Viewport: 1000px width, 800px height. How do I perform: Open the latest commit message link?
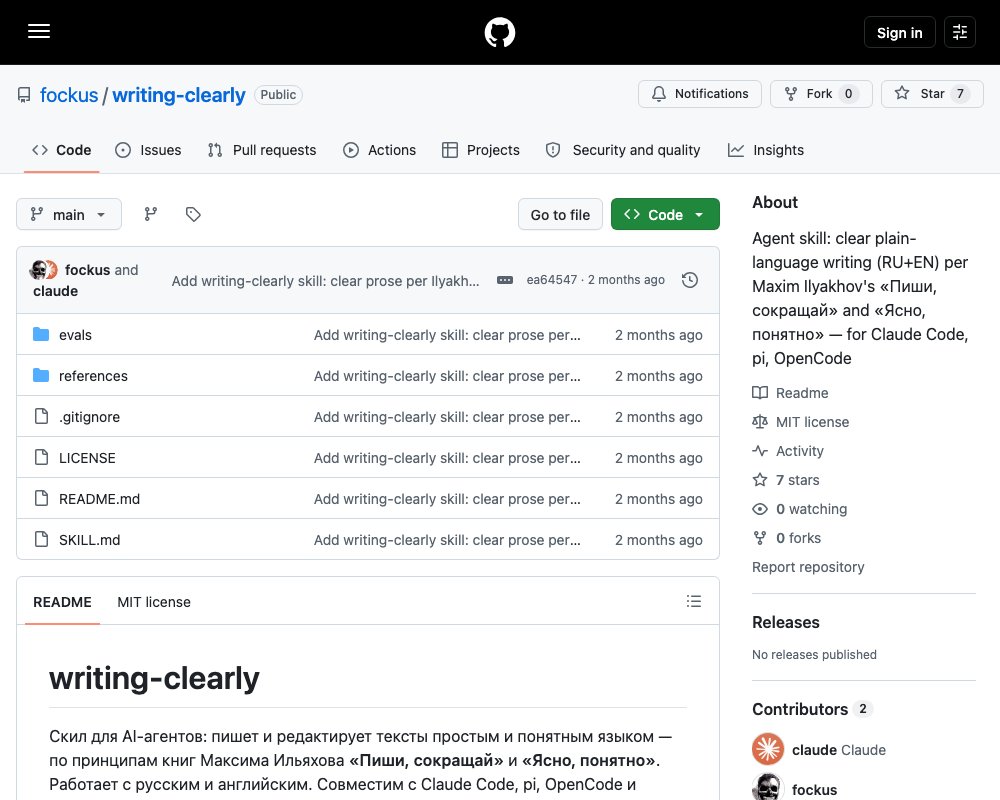tap(325, 281)
